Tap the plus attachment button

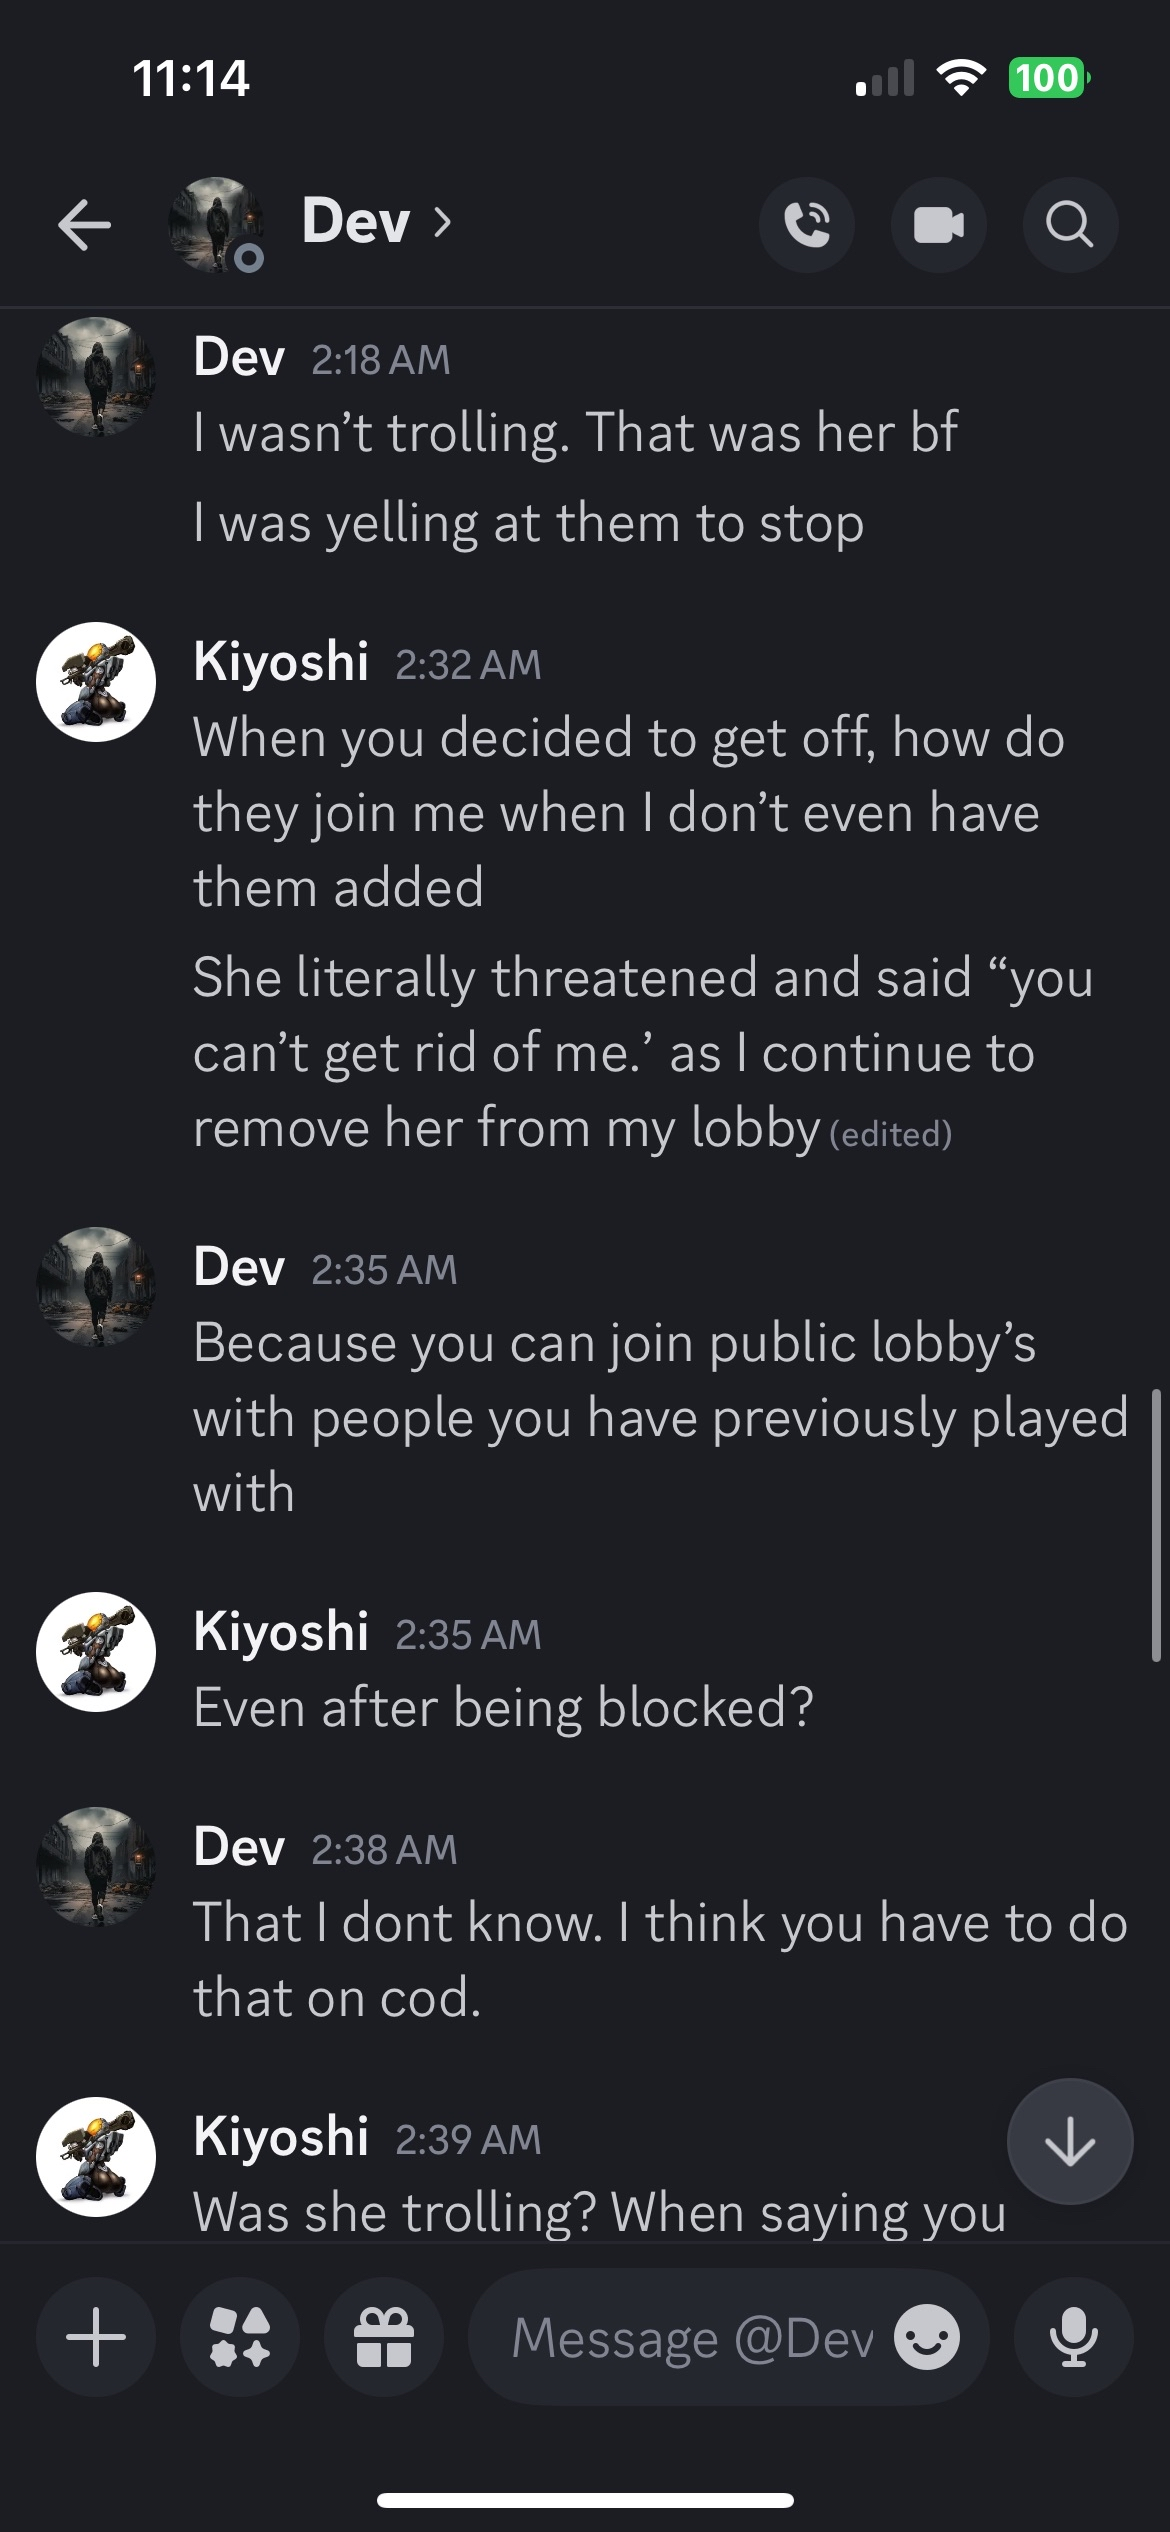(x=96, y=2338)
